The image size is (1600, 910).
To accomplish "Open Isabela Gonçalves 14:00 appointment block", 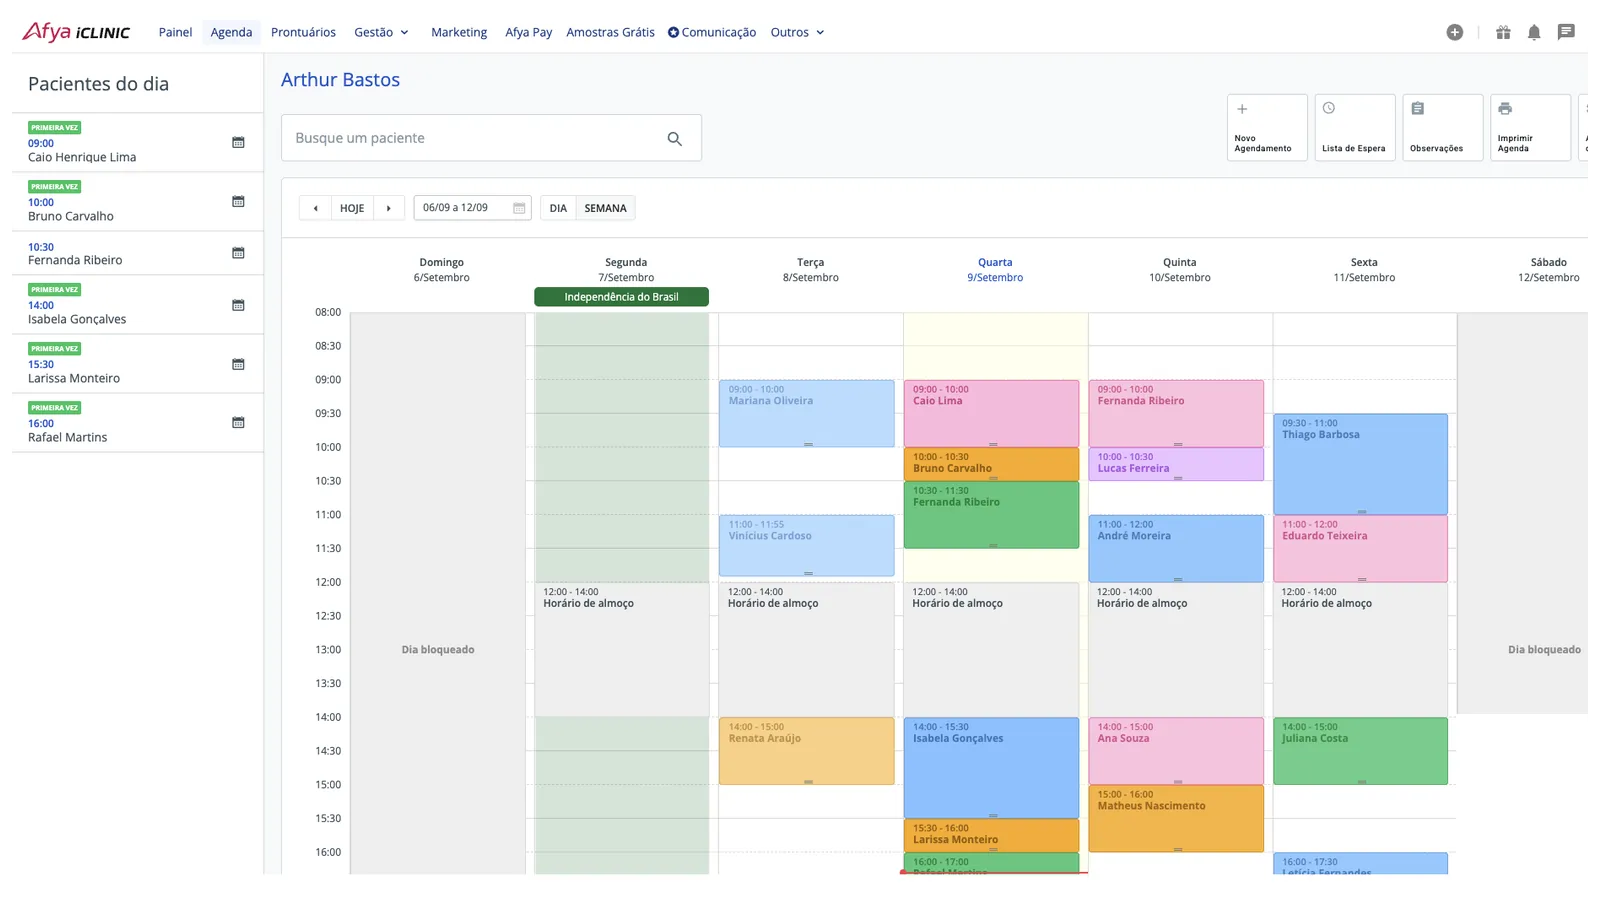I will 991,768.
